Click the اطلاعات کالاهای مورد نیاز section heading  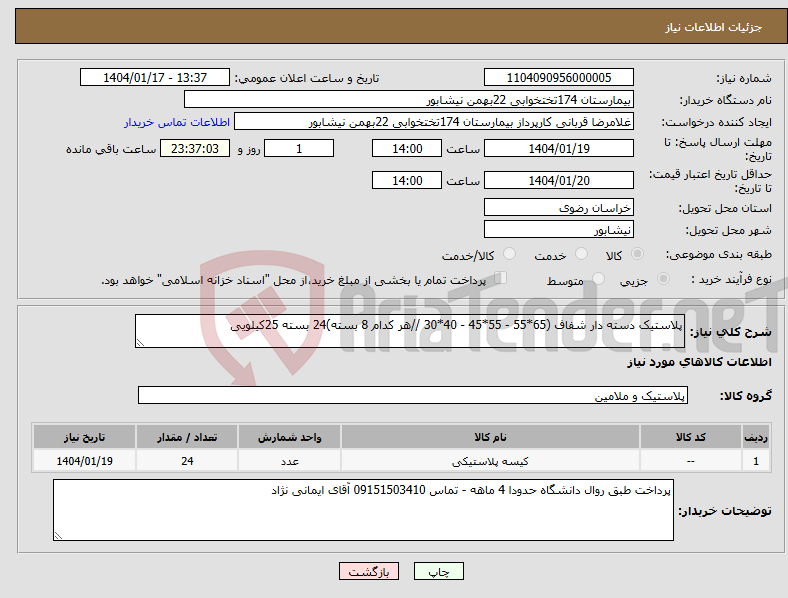click(699, 362)
